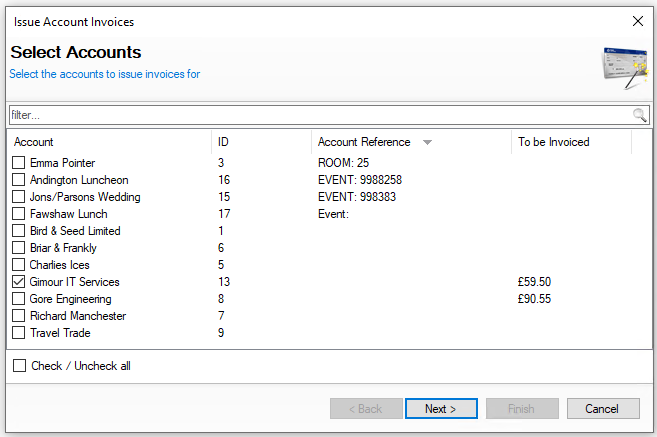657x437 pixels.
Task: Select the Fawshaw Lunch account row
Action: tap(68, 214)
